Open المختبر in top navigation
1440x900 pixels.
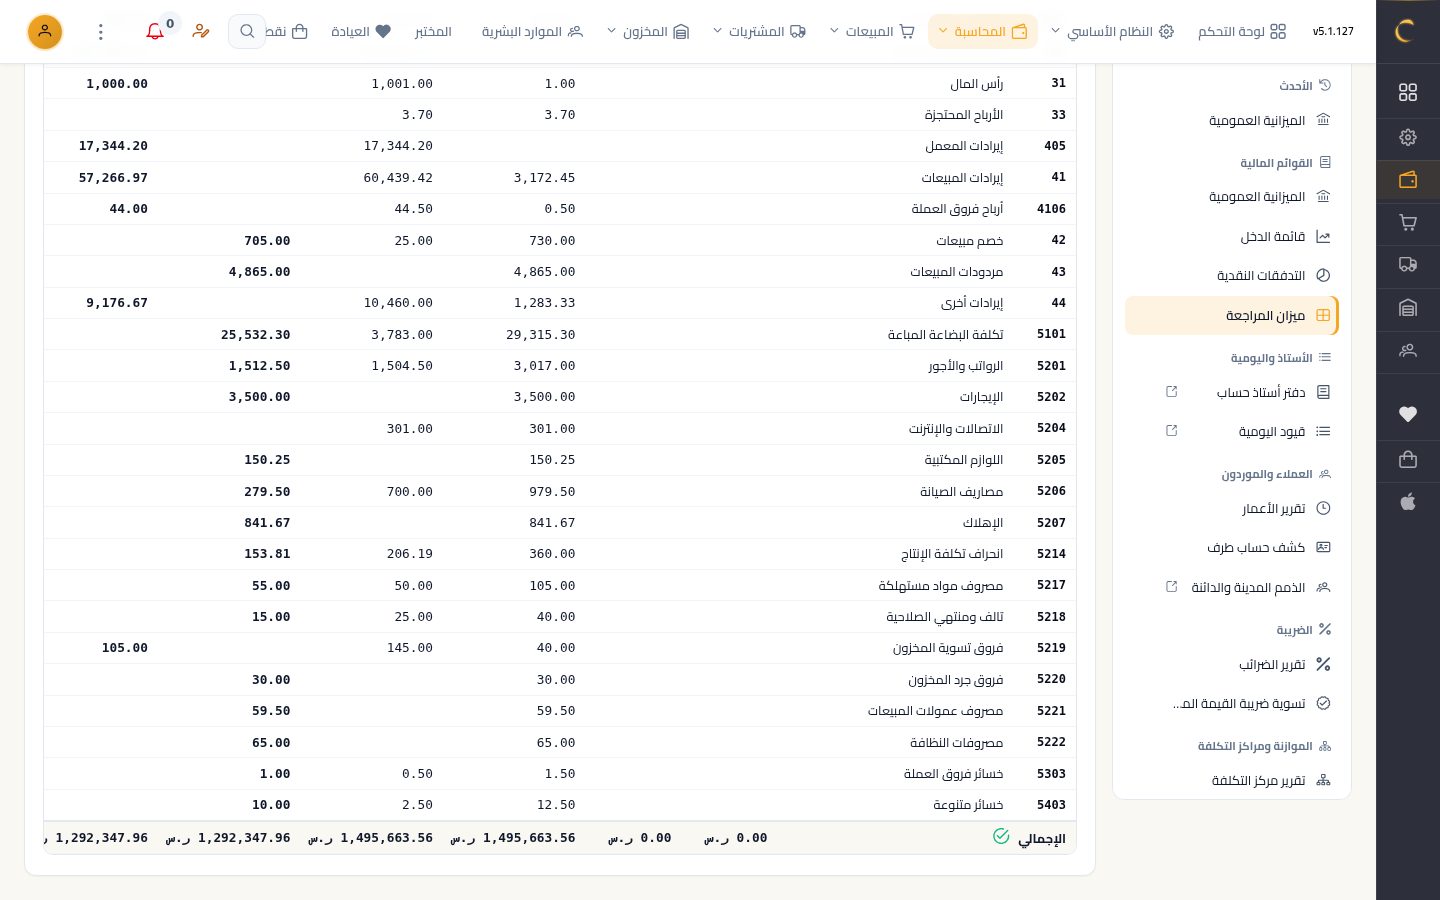433,32
